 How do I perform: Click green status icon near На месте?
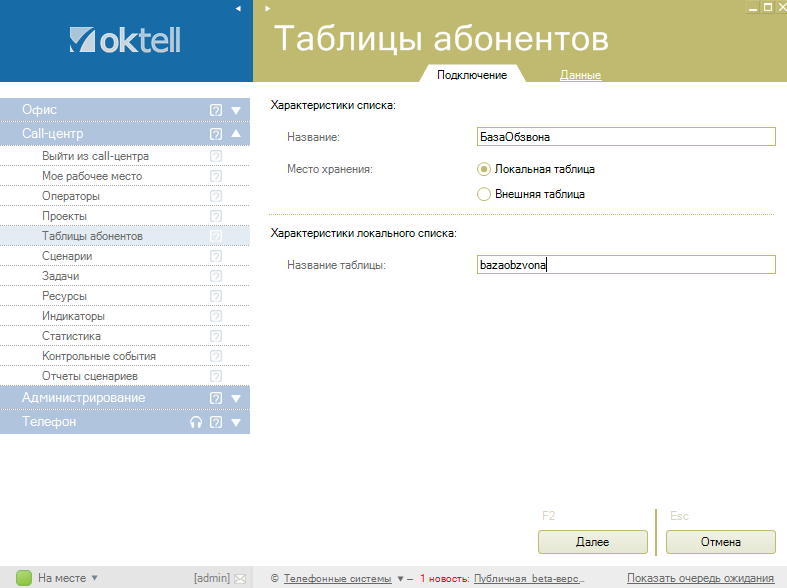[x=24, y=578]
